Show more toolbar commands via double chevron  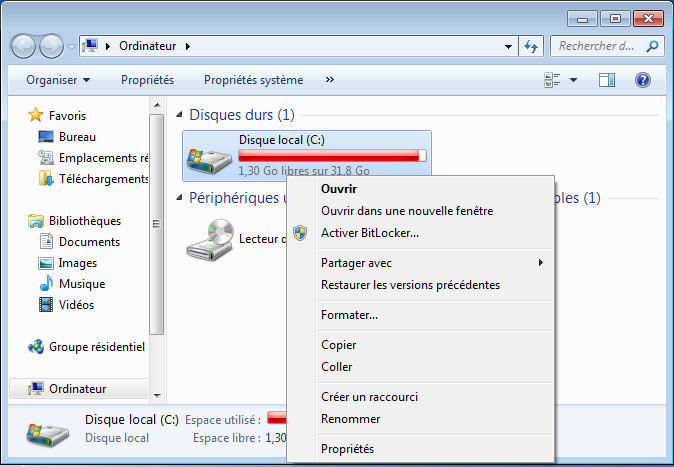[x=330, y=80]
